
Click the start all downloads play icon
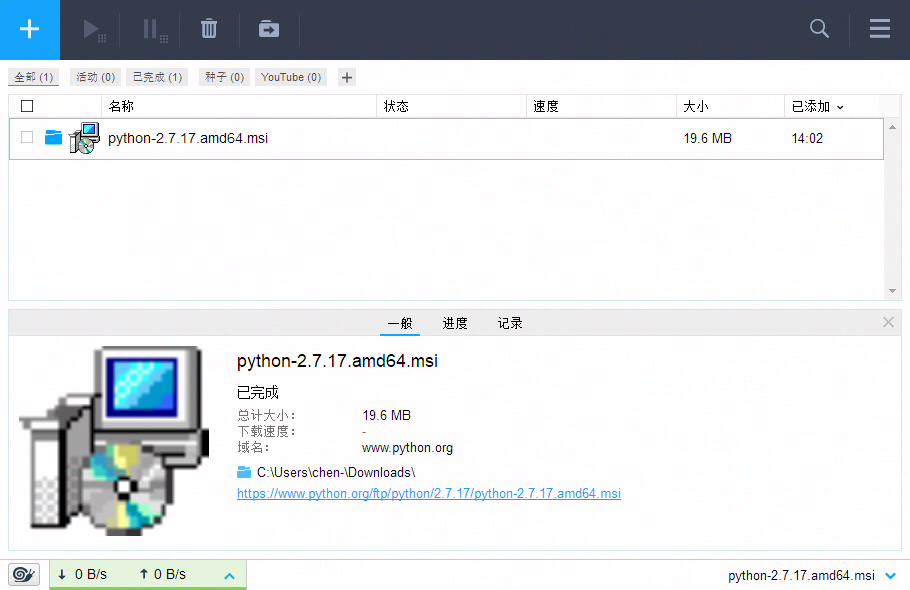(93, 30)
